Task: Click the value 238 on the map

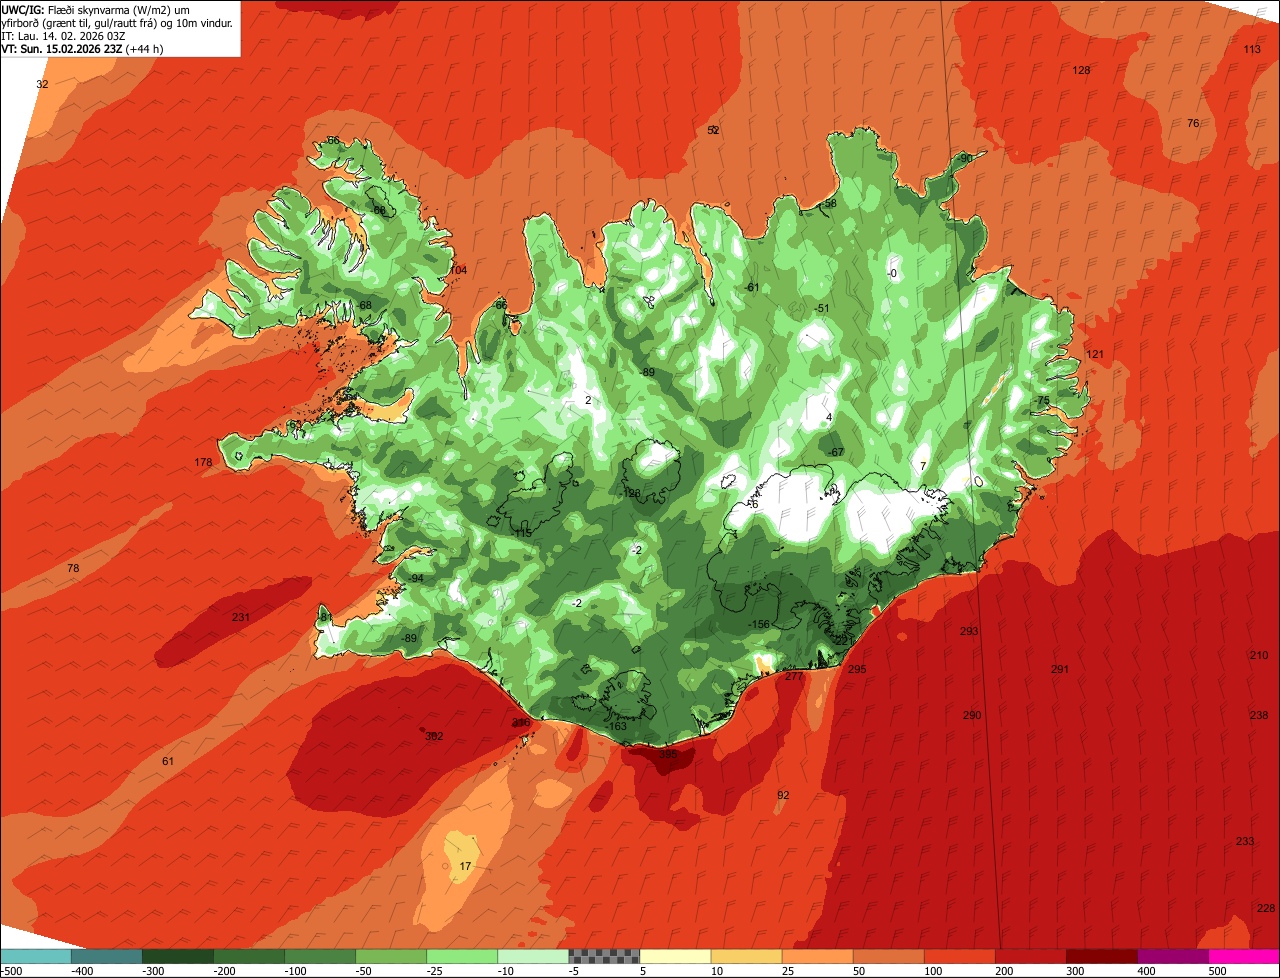Action: point(1259,715)
